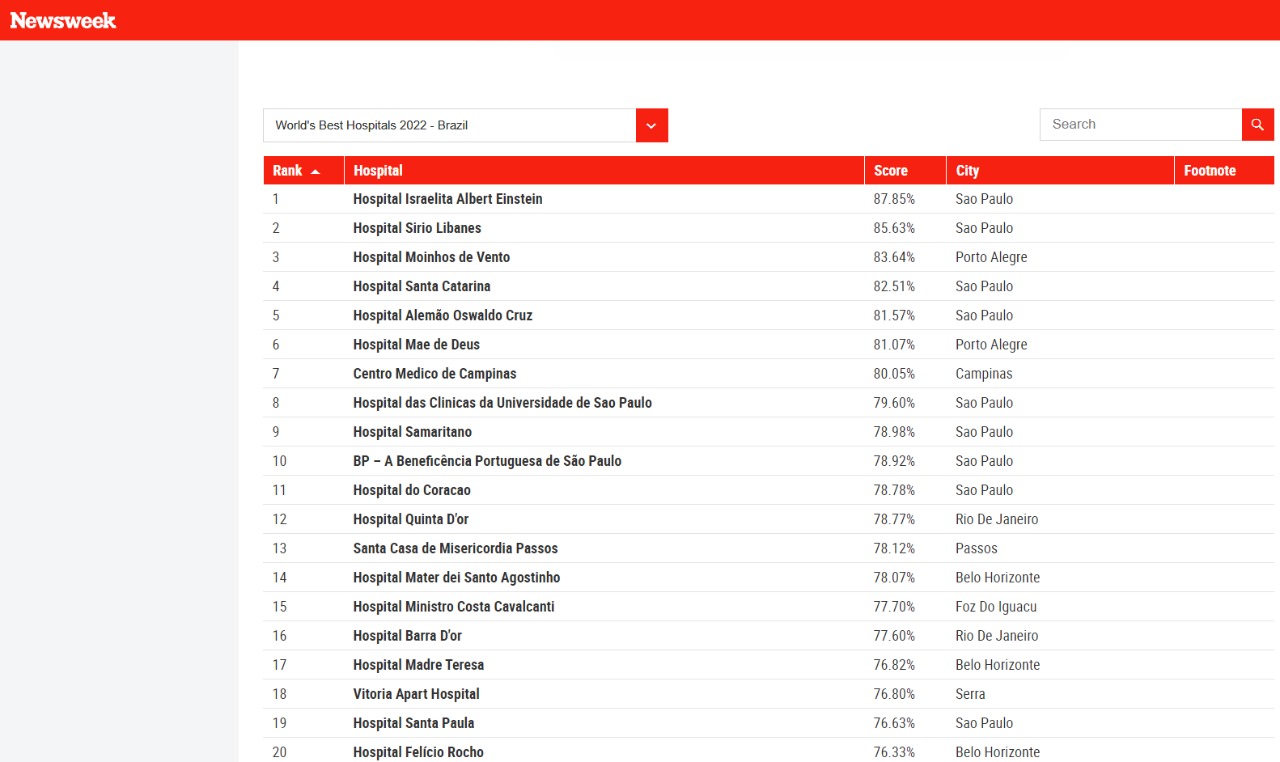Select Santa Casa de Misericordia Passos
This screenshot has height=762, width=1280.
[455, 548]
